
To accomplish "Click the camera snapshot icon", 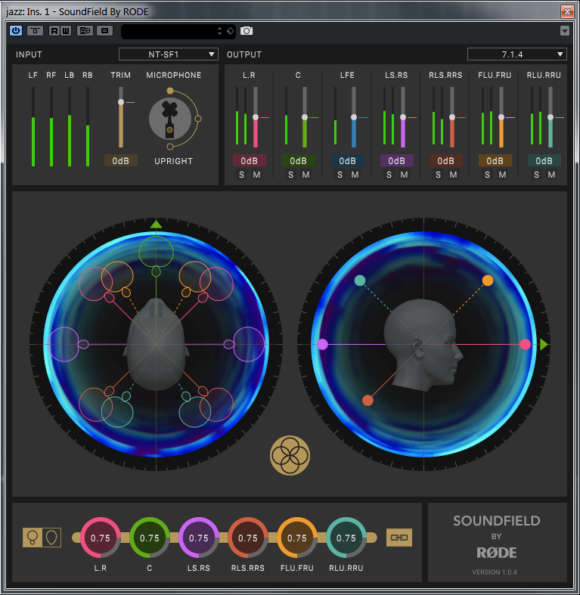I will pyautogui.click(x=246, y=31).
